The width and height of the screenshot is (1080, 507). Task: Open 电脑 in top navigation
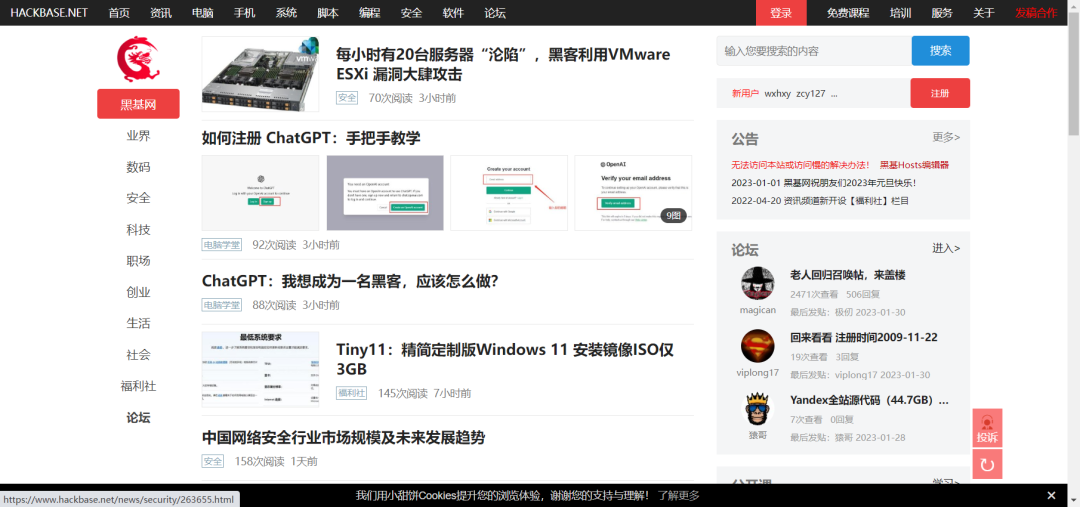click(202, 12)
